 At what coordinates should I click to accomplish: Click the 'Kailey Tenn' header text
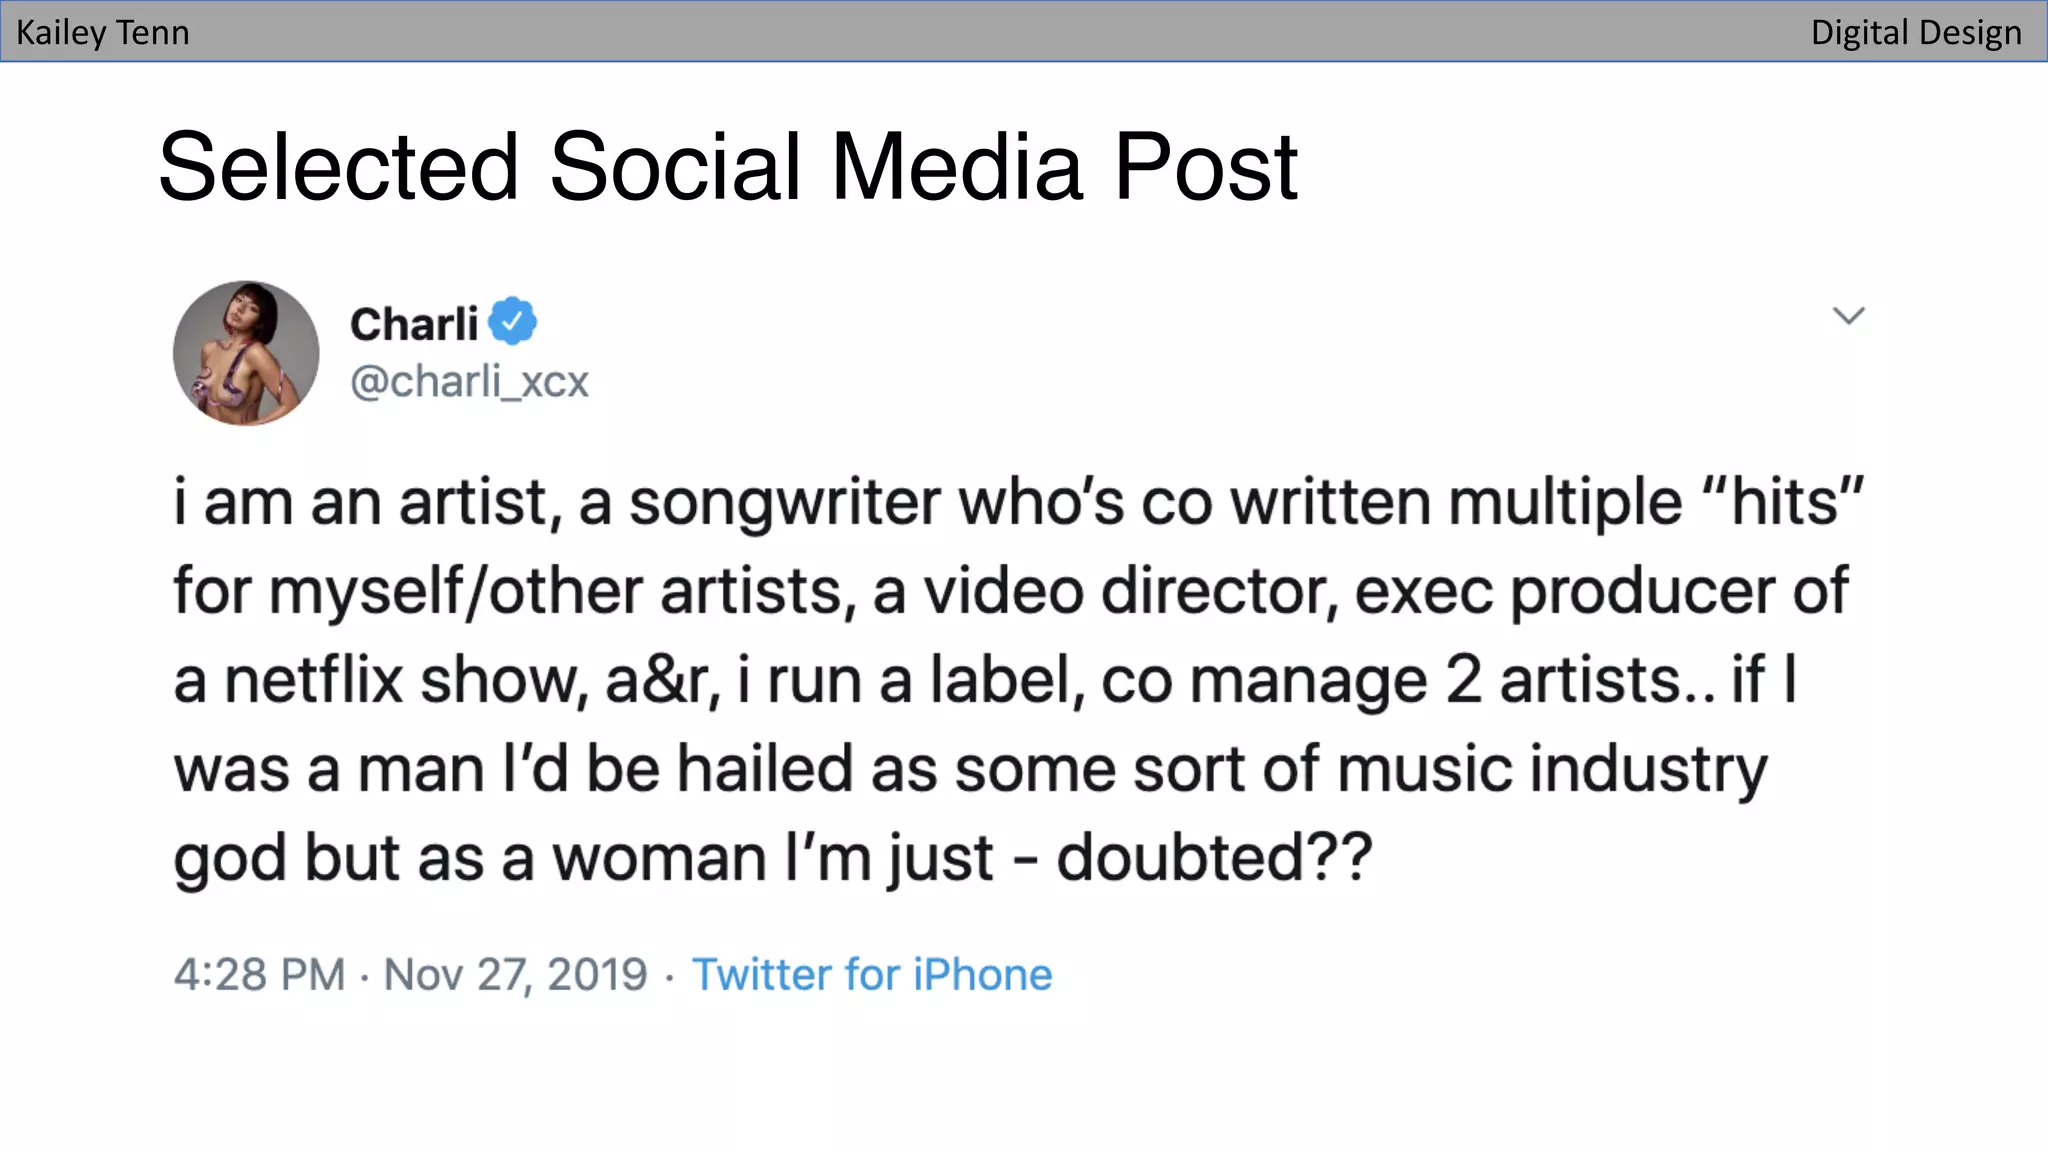[102, 32]
